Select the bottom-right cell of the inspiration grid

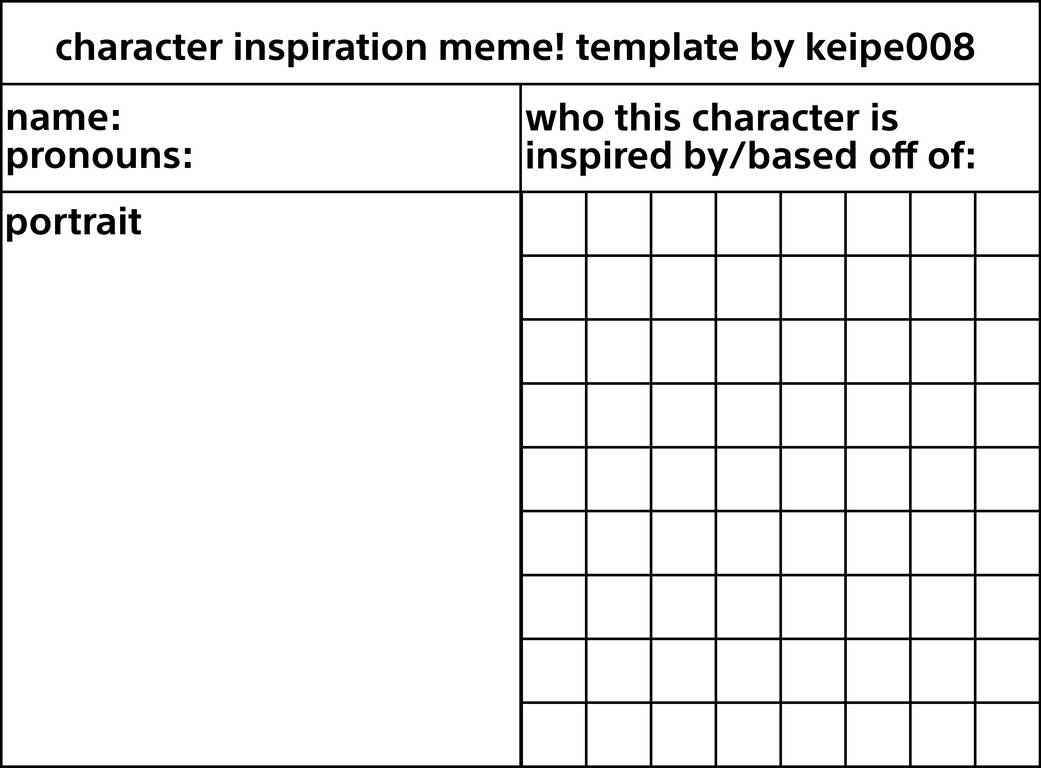1007,735
